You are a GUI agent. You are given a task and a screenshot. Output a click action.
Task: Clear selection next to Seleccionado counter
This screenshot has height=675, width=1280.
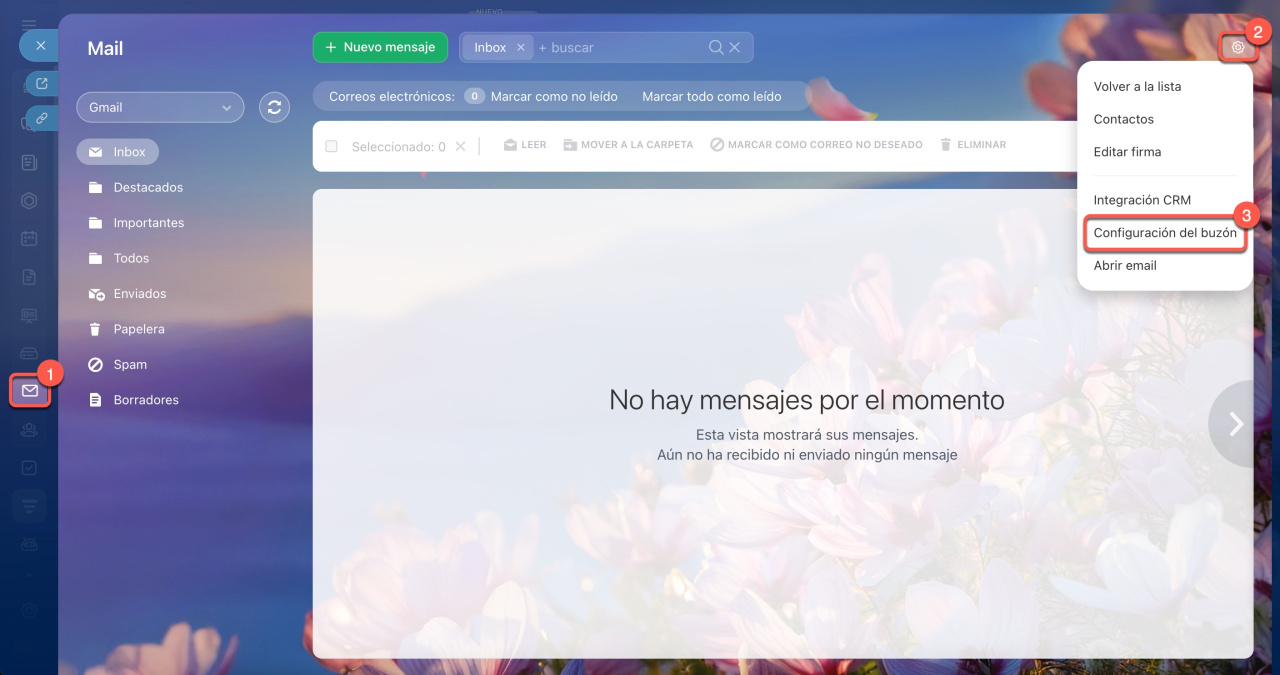(x=460, y=146)
